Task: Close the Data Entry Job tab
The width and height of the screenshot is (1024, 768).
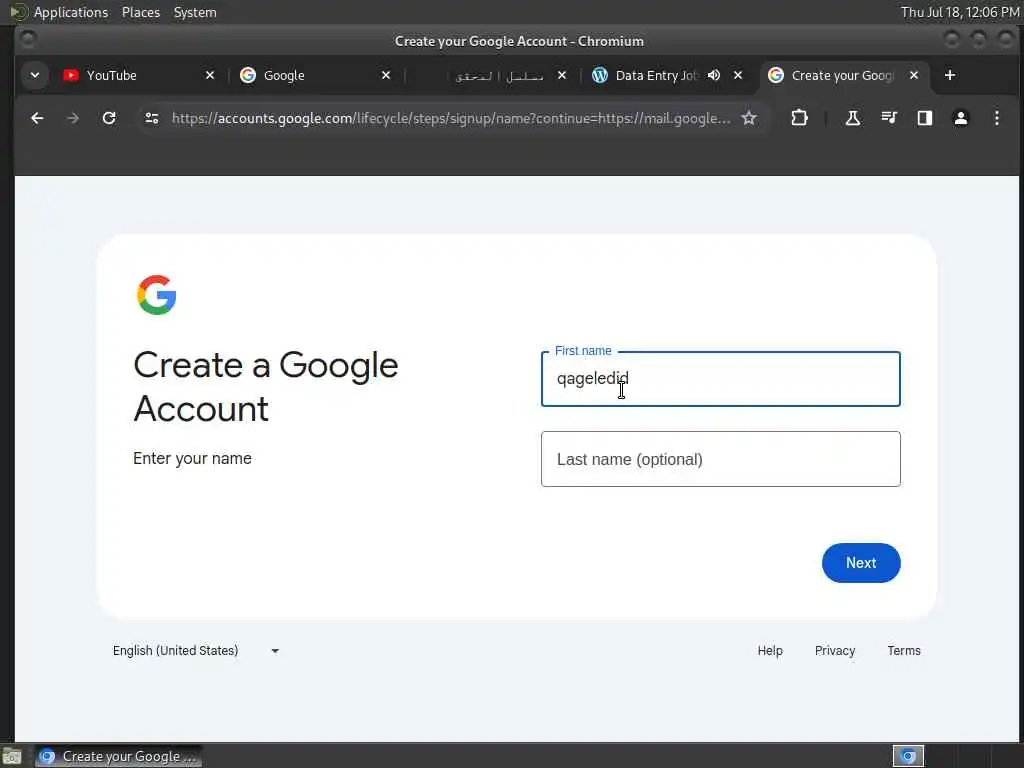Action: [x=738, y=75]
